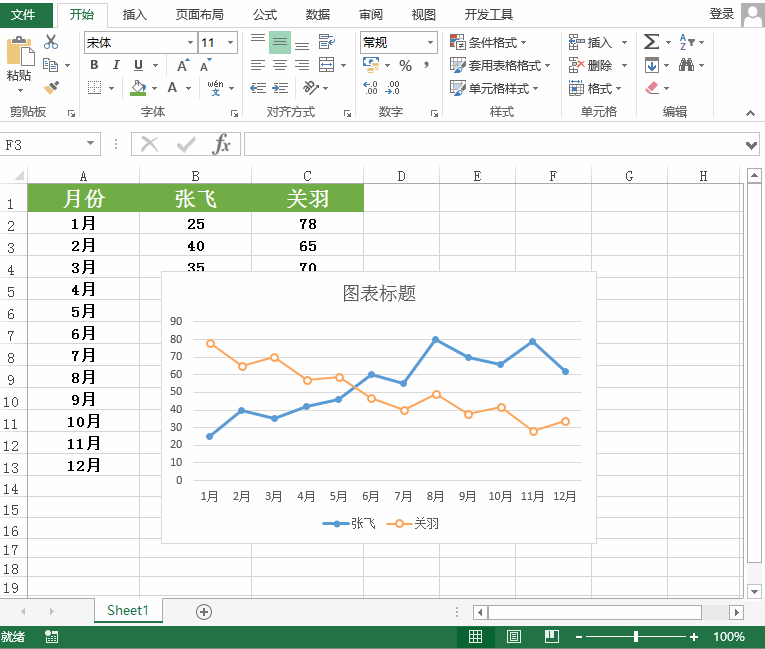Decrease font size with smaller A icon
The height and width of the screenshot is (649, 765).
pyautogui.click(x=205, y=65)
